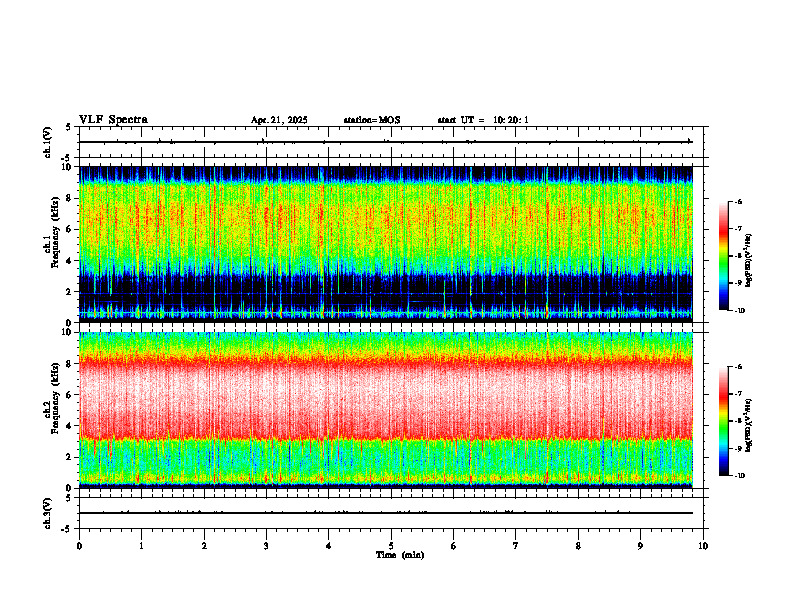792x612 pixels.
Task: Click time axis tick label "9"
Action: pos(640,546)
